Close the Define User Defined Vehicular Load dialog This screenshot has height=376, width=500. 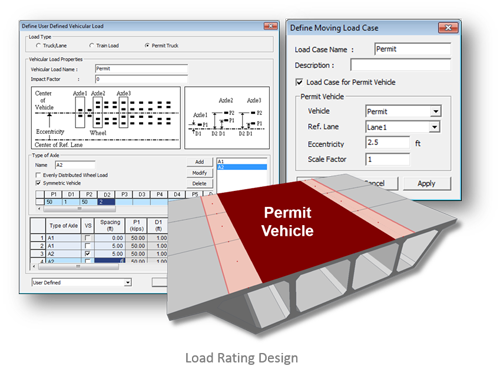point(271,26)
